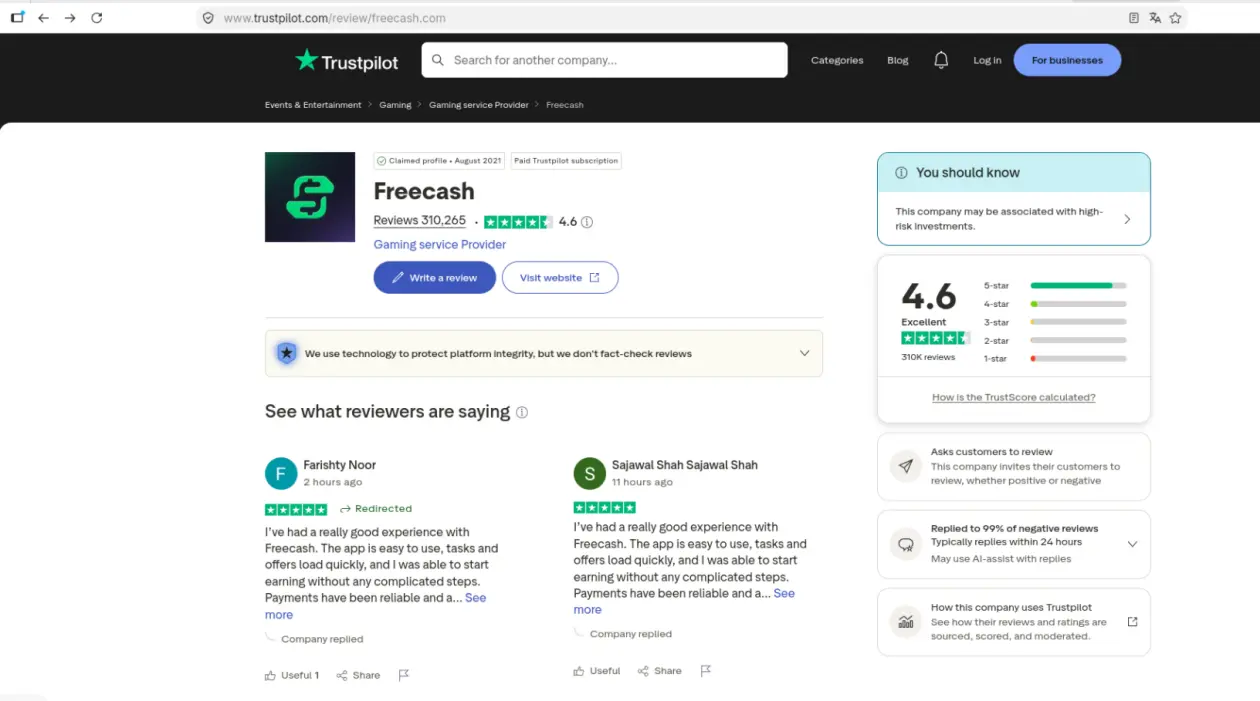
Task: Click Sajawal Shah's avatar
Action: (590, 473)
